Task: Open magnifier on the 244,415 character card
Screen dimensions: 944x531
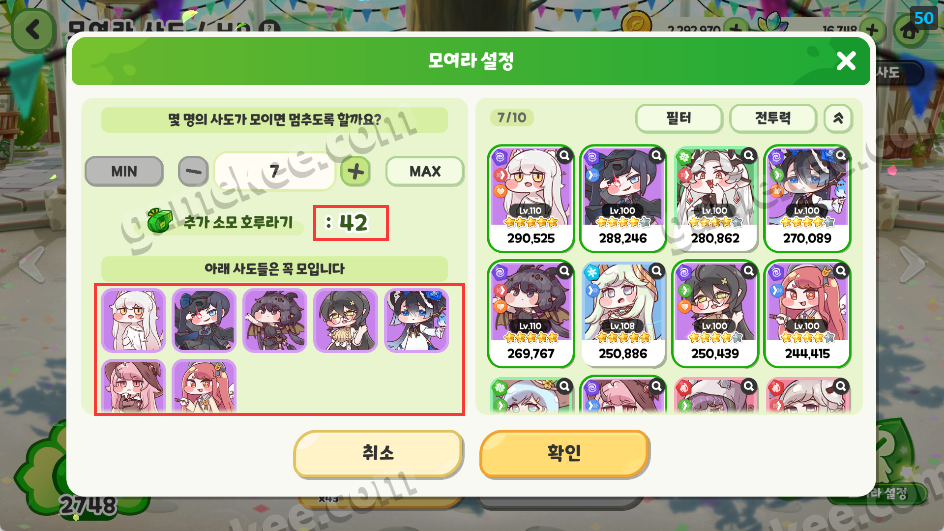Action: pyautogui.click(x=840, y=272)
